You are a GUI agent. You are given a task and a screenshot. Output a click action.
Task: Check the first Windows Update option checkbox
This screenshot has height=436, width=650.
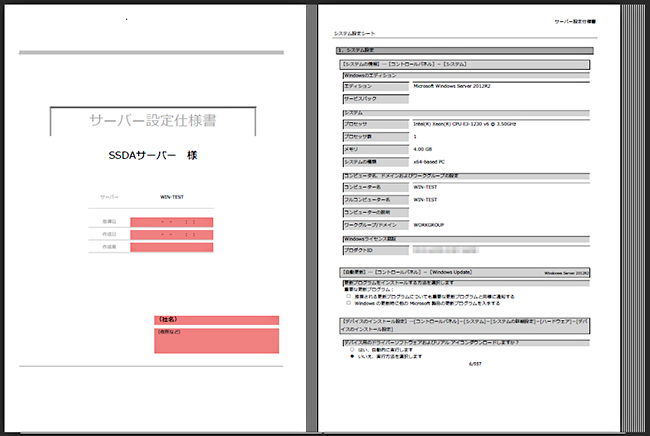coord(347,296)
